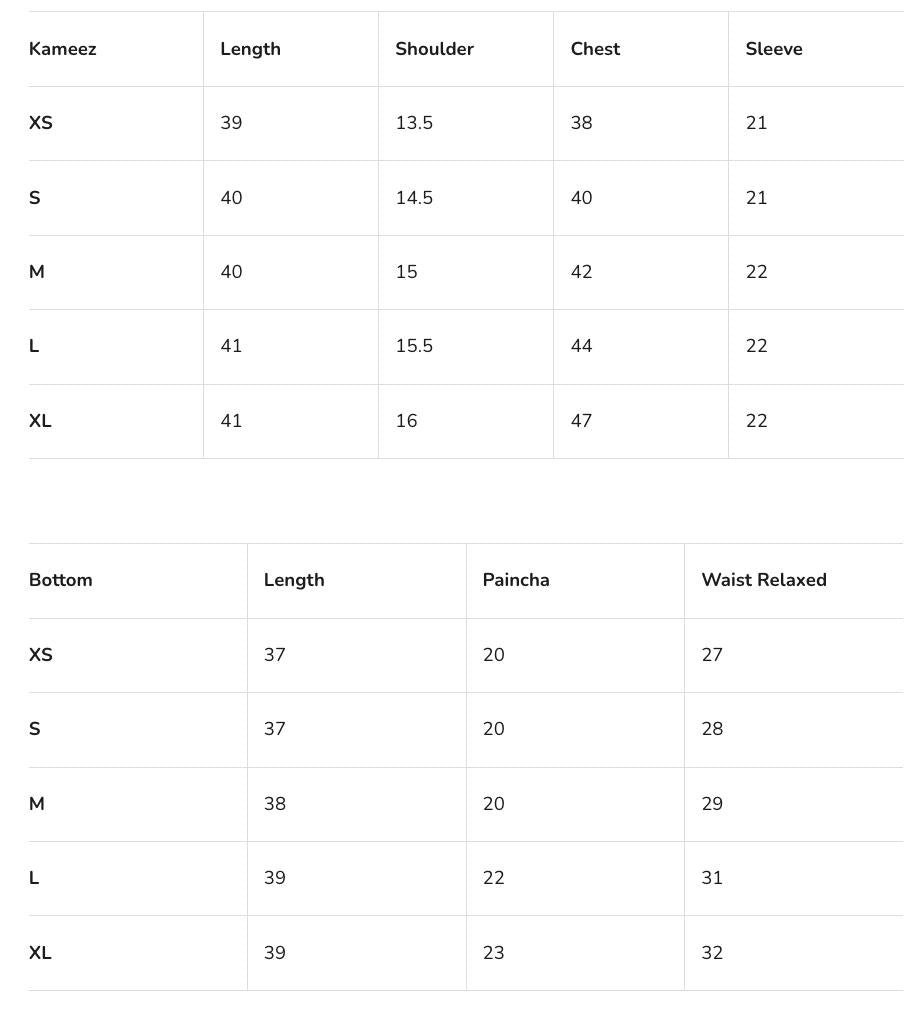The height and width of the screenshot is (1024, 916).
Task: Click the Paincha column header
Action: (516, 580)
